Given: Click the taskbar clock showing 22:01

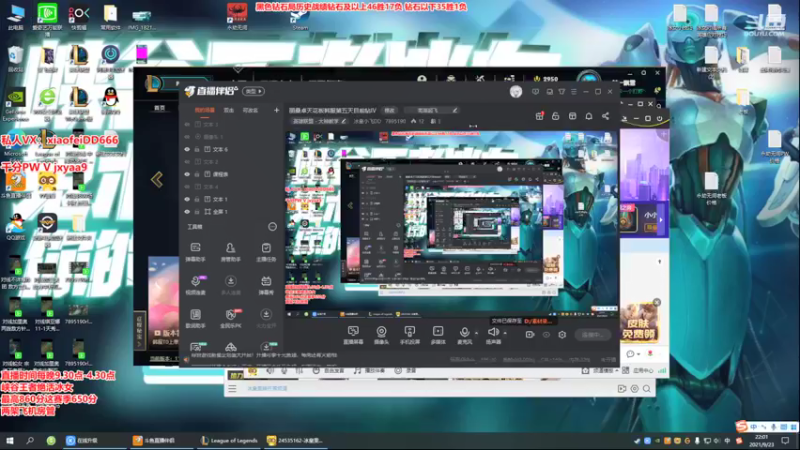Looking at the screenshot, I should point(762,441).
